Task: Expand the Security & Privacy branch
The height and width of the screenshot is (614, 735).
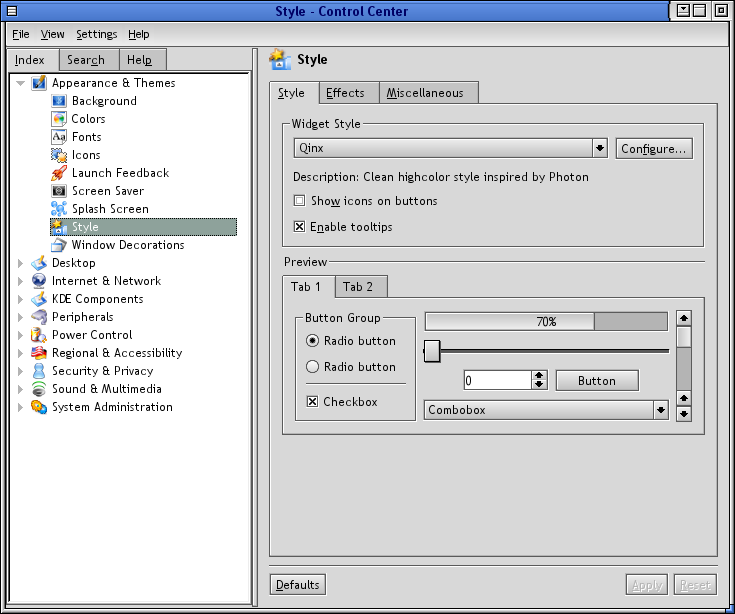Action: 20,371
